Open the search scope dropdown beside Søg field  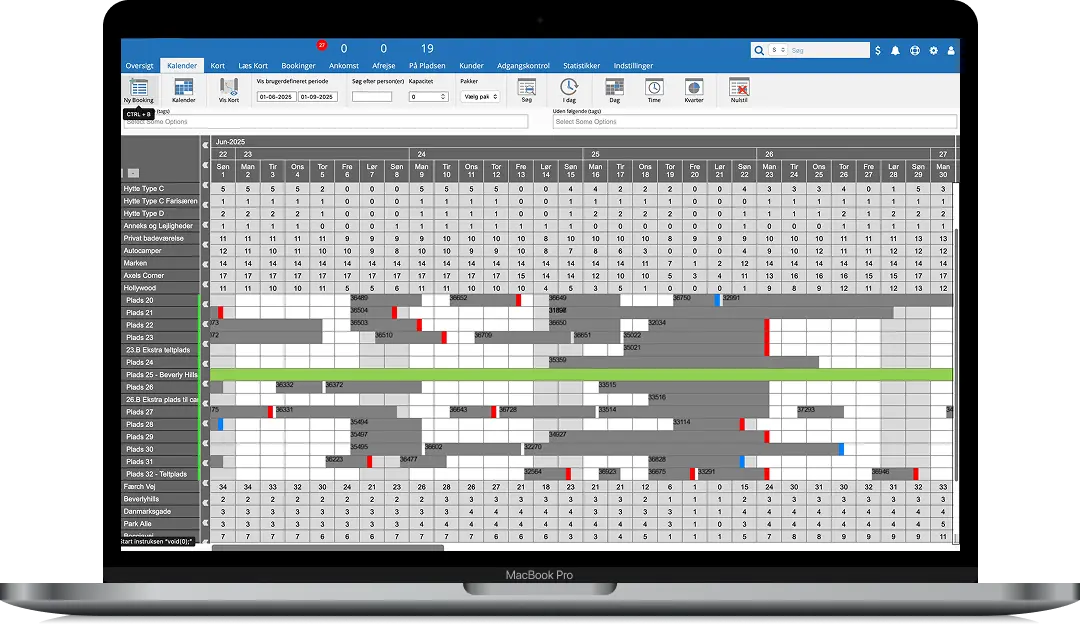(778, 50)
